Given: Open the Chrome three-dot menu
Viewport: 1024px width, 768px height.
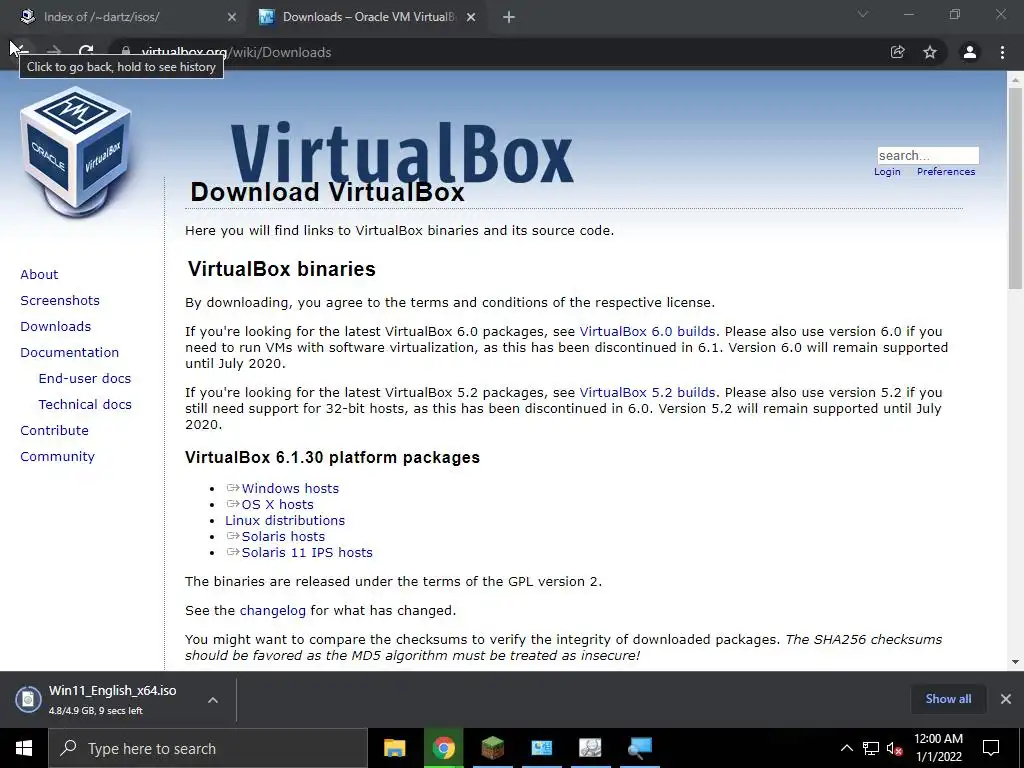Looking at the screenshot, I should click(1002, 52).
